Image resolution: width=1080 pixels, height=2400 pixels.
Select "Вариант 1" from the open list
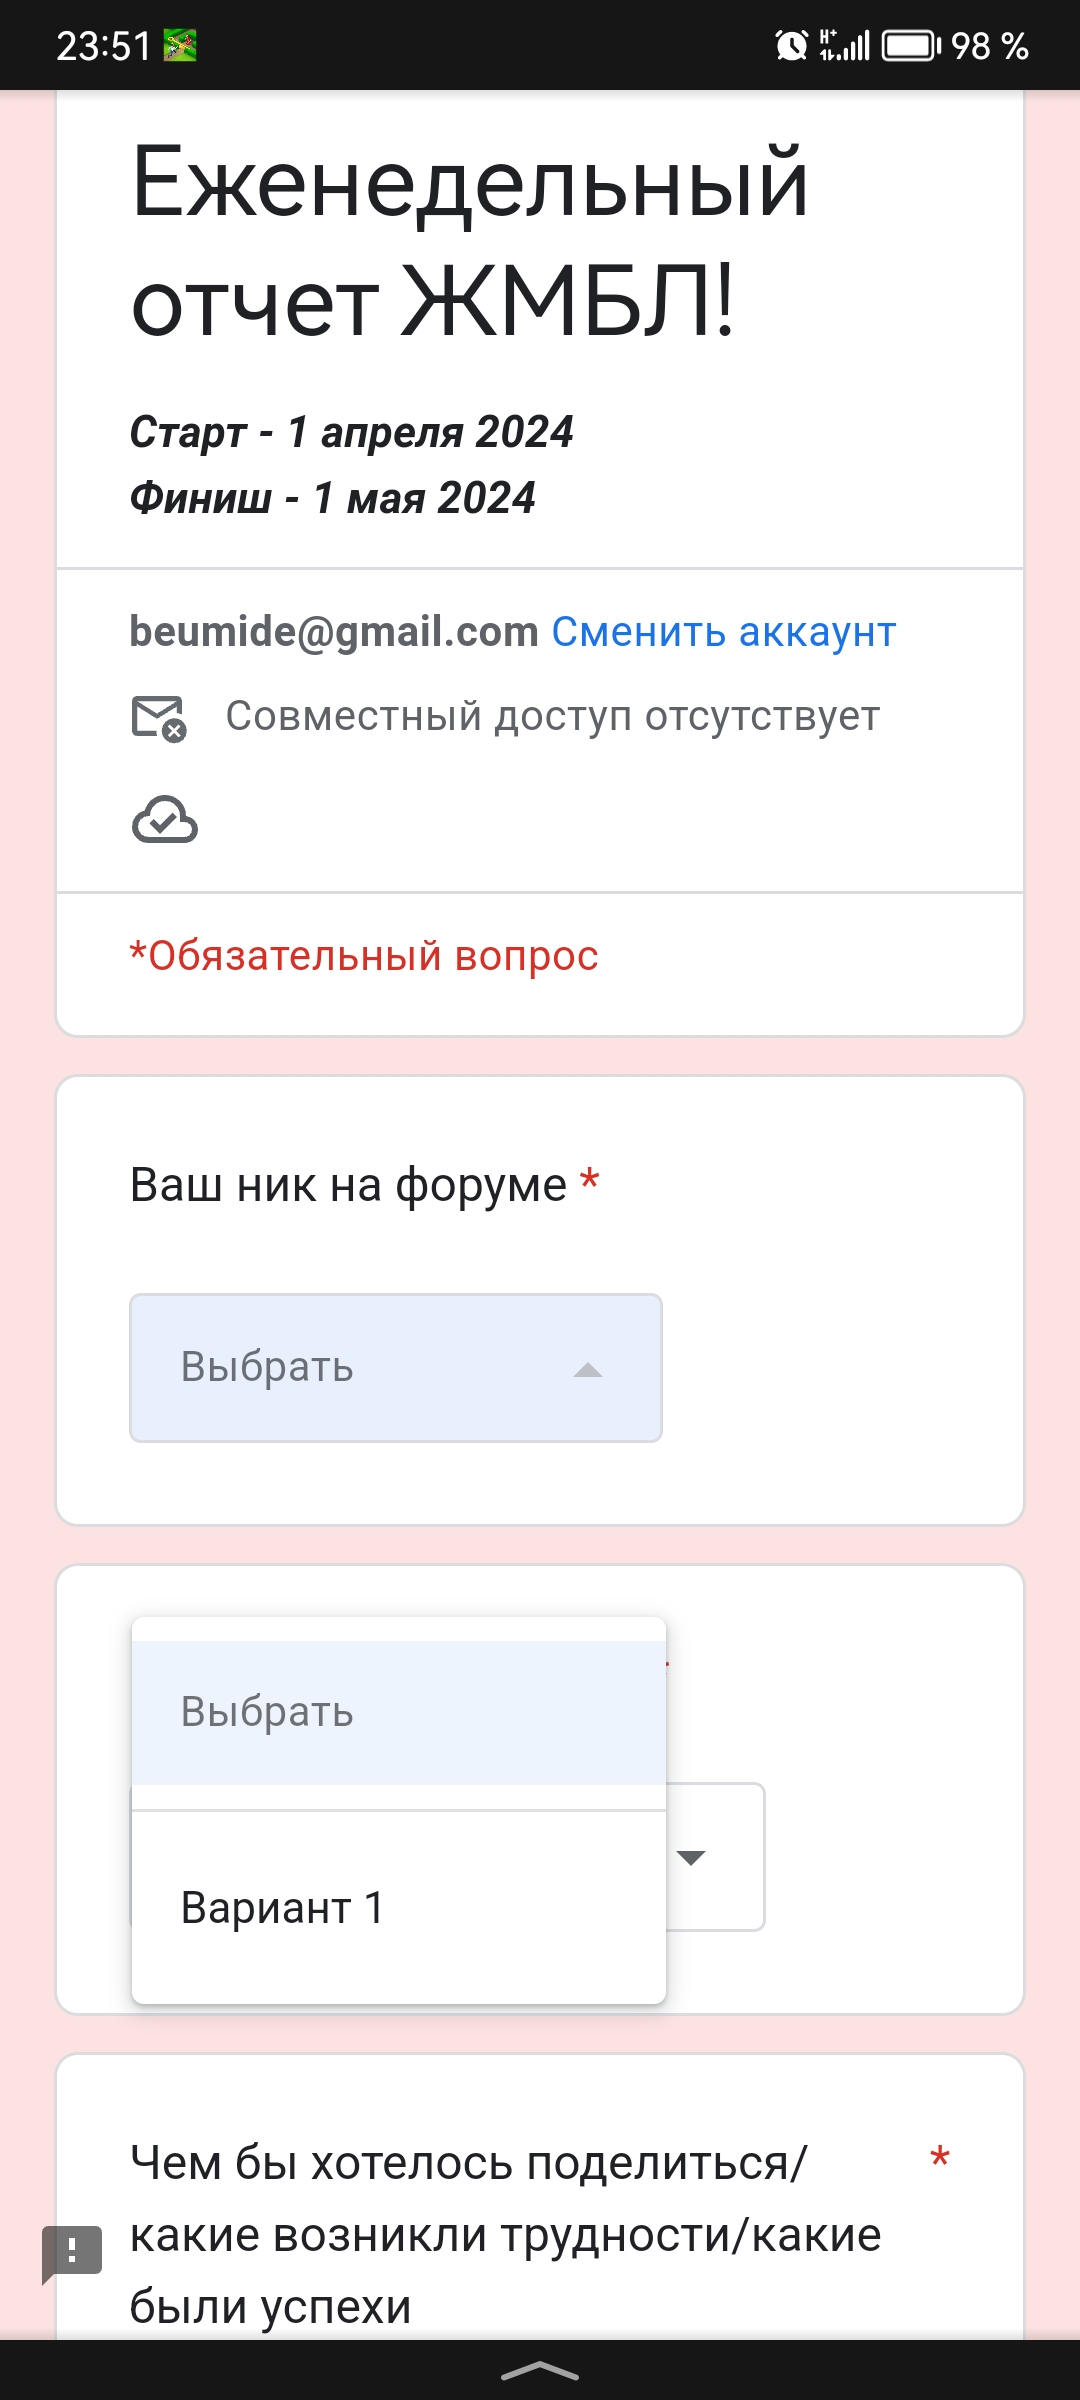(x=283, y=1907)
